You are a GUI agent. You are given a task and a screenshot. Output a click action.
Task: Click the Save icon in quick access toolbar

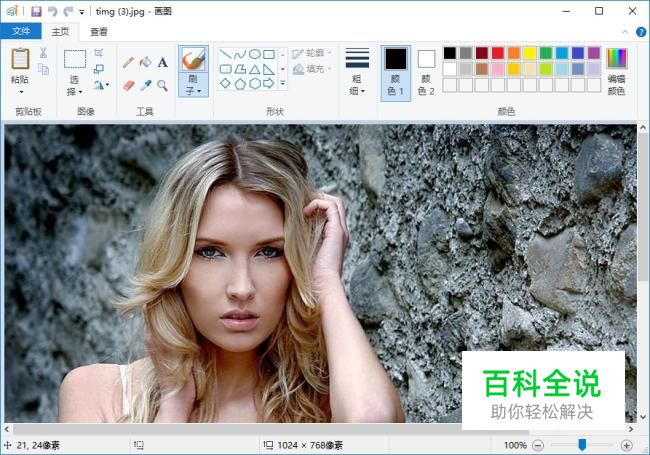point(36,11)
